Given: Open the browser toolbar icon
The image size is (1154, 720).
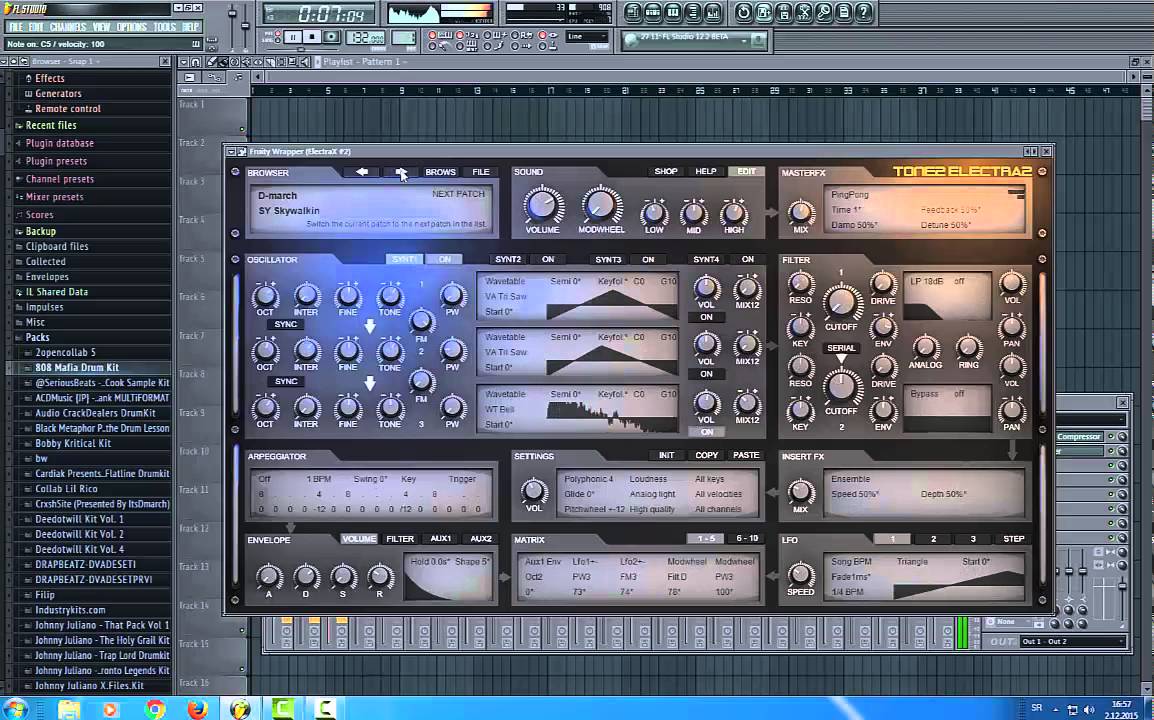Looking at the screenshot, I should pos(693,12).
